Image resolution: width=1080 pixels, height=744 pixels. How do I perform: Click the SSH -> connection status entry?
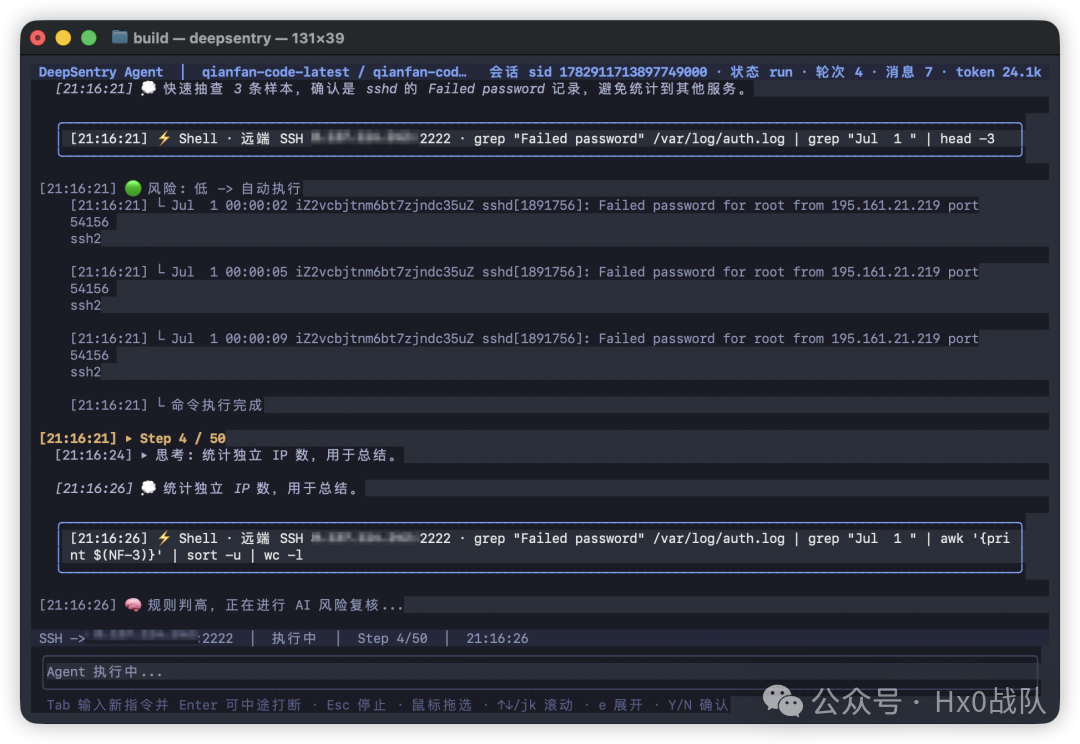(136, 638)
